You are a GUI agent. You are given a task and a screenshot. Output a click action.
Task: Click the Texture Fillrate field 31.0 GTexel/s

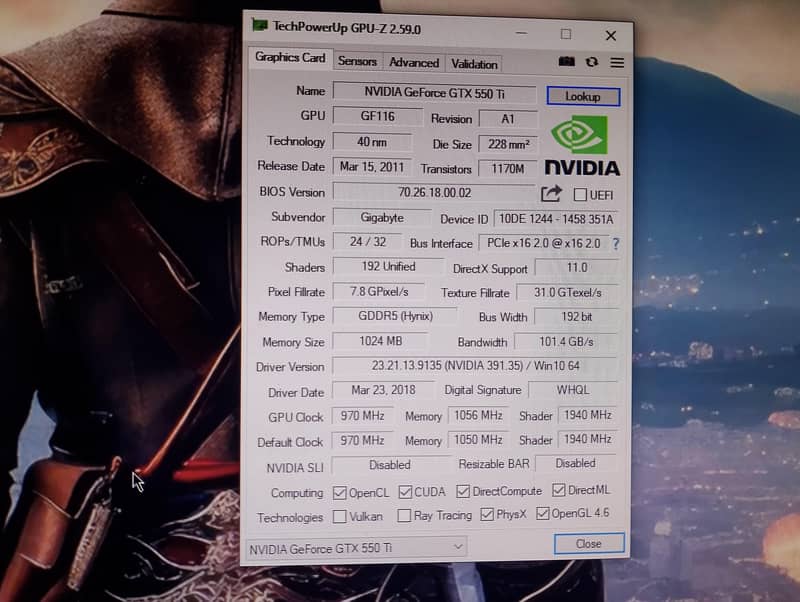click(x=568, y=293)
